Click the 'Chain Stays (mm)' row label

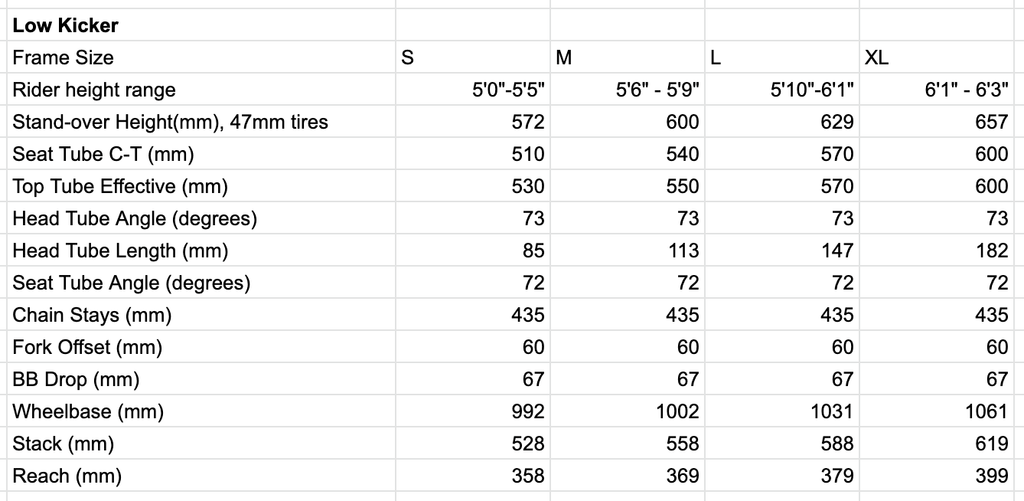click(x=92, y=315)
